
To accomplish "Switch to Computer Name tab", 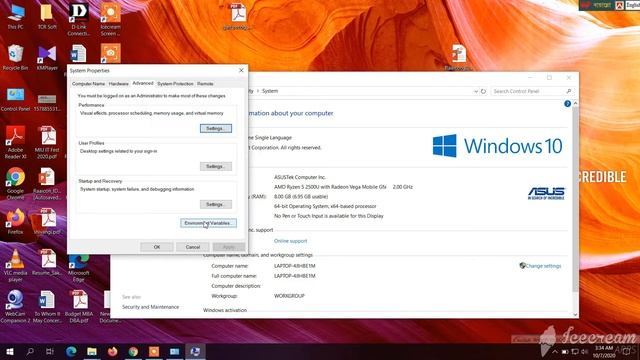I will pyautogui.click(x=88, y=84).
